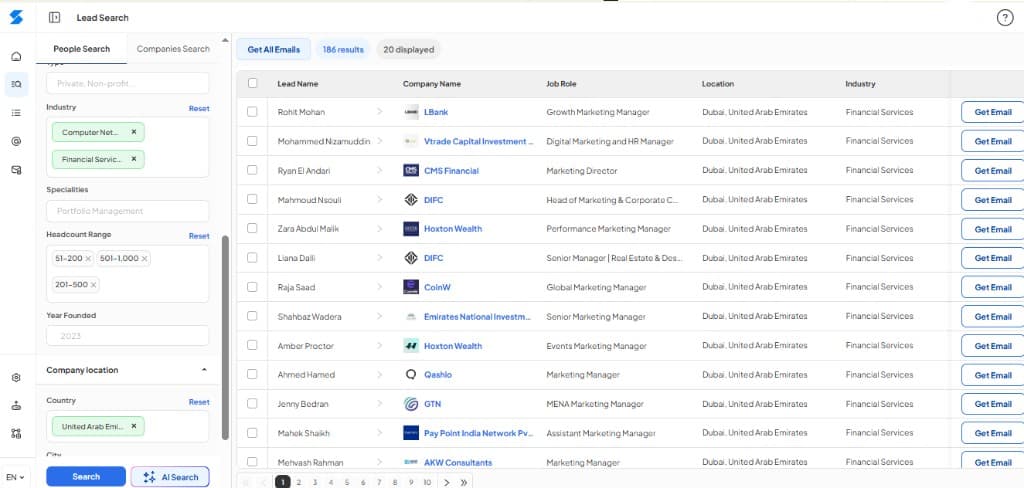Click the LBank company logo
The image size is (1024, 488).
click(x=411, y=112)
